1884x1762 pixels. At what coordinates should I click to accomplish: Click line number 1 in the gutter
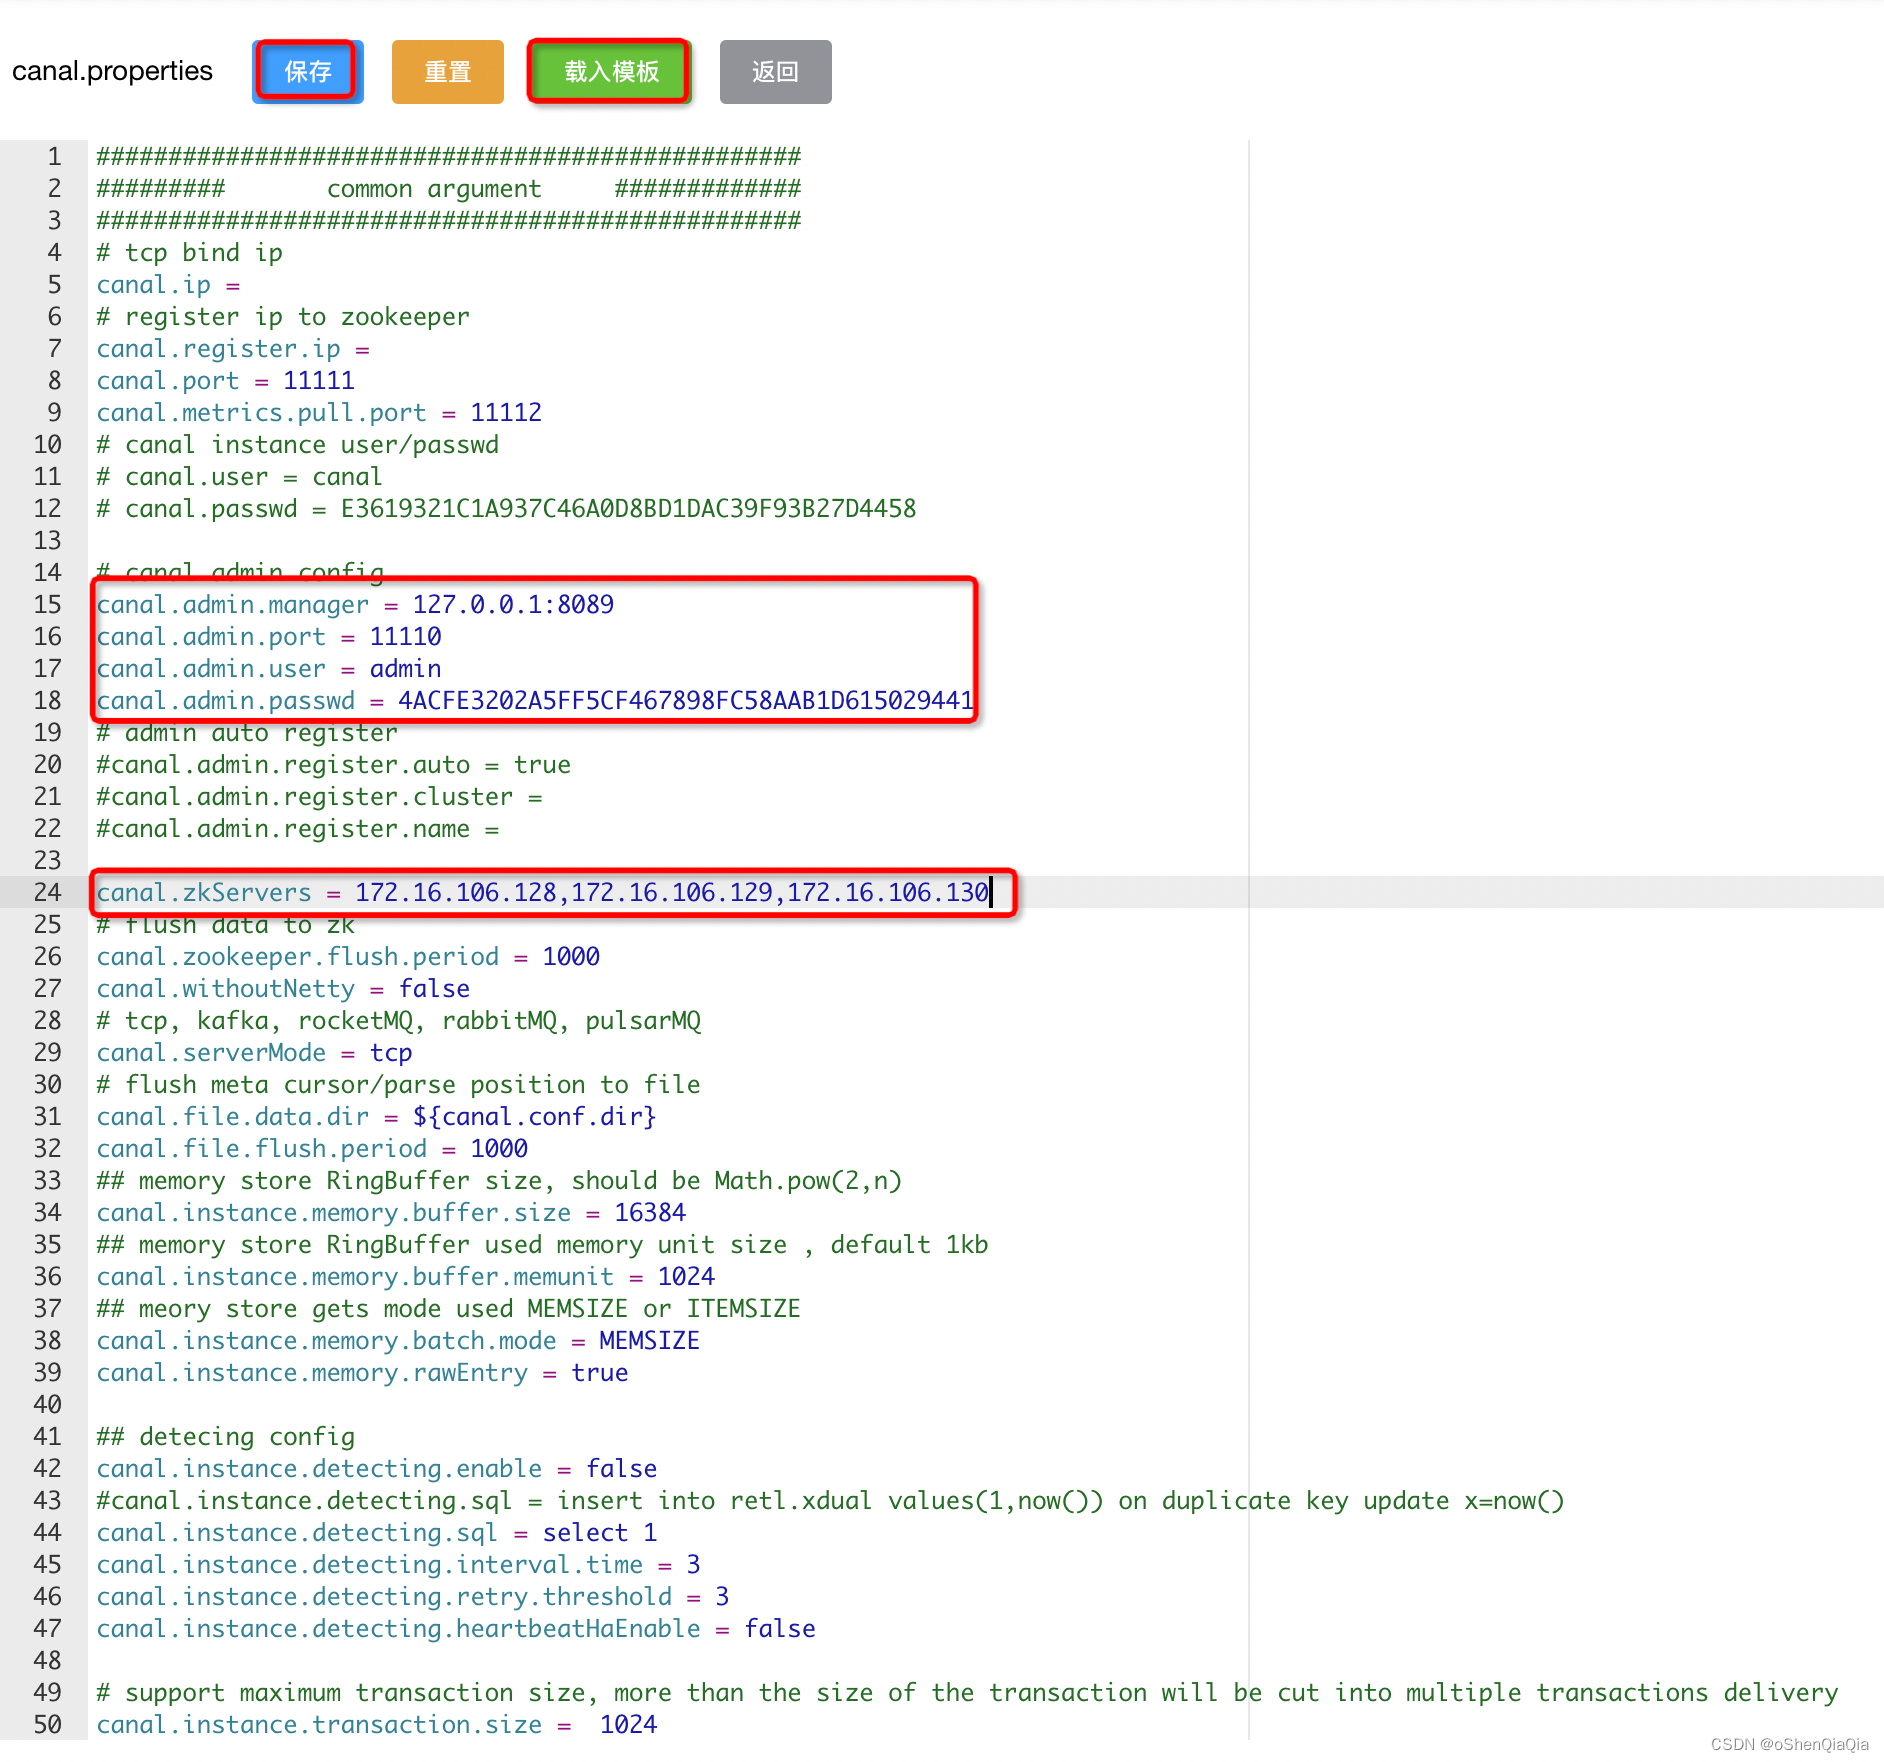[53, 156]
